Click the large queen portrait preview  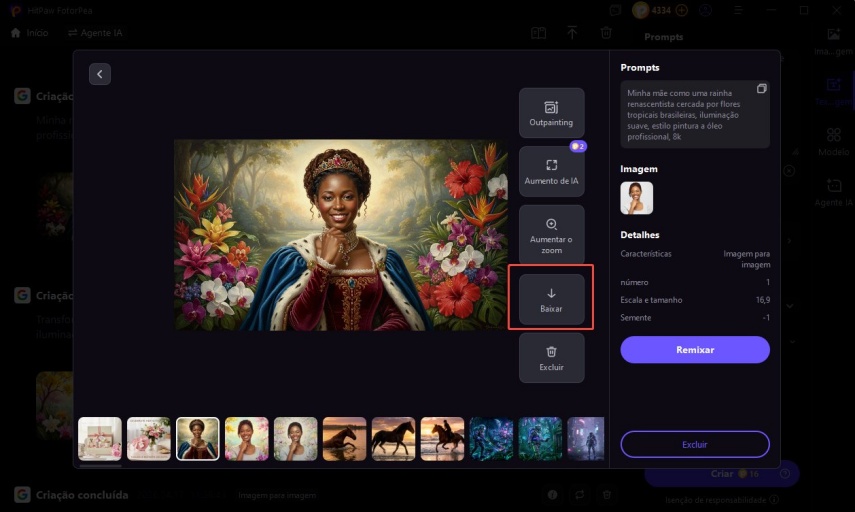click(x=340, y=235)
